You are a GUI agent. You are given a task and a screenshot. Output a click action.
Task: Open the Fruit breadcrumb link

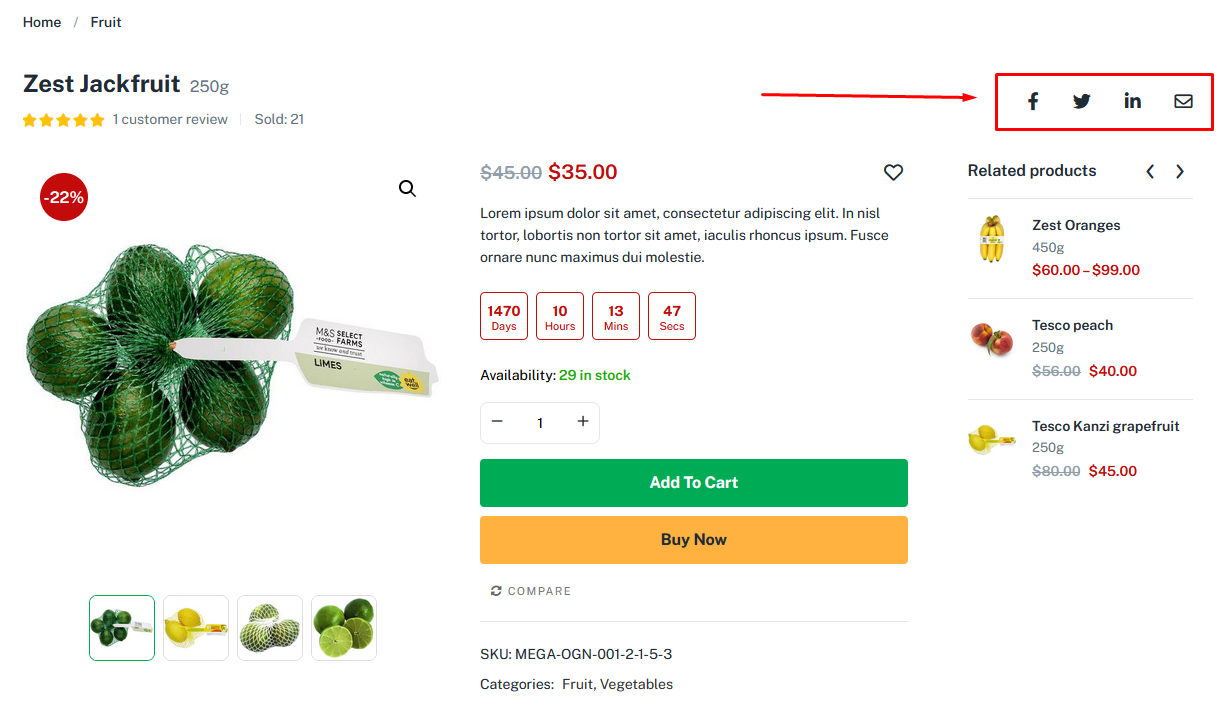106,22
